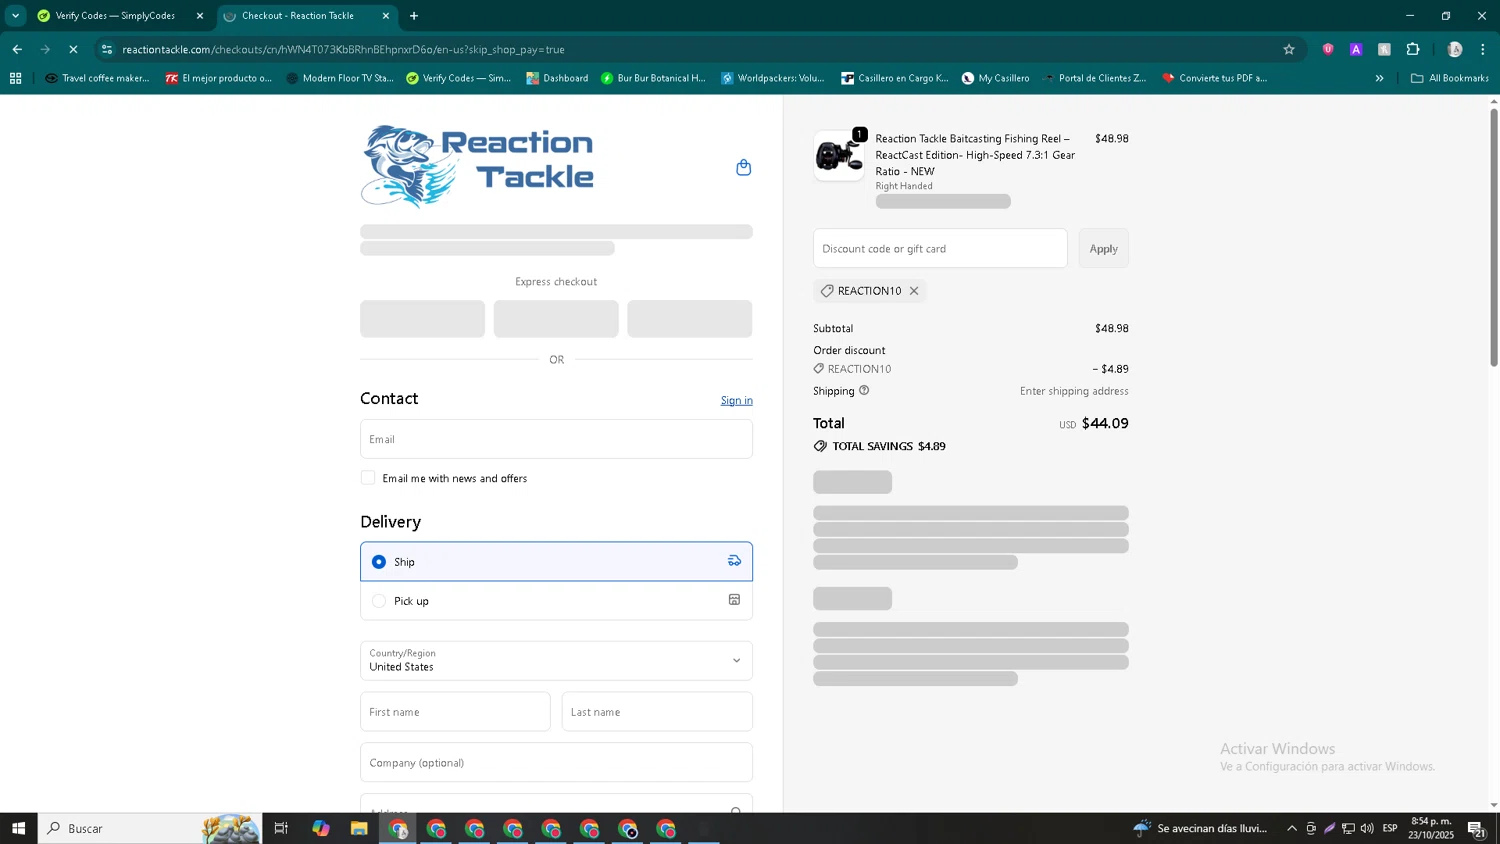Viewport: 1500px width, 844px height.
Task: Open El mejor producto bookmark
Action: point(218,78)
